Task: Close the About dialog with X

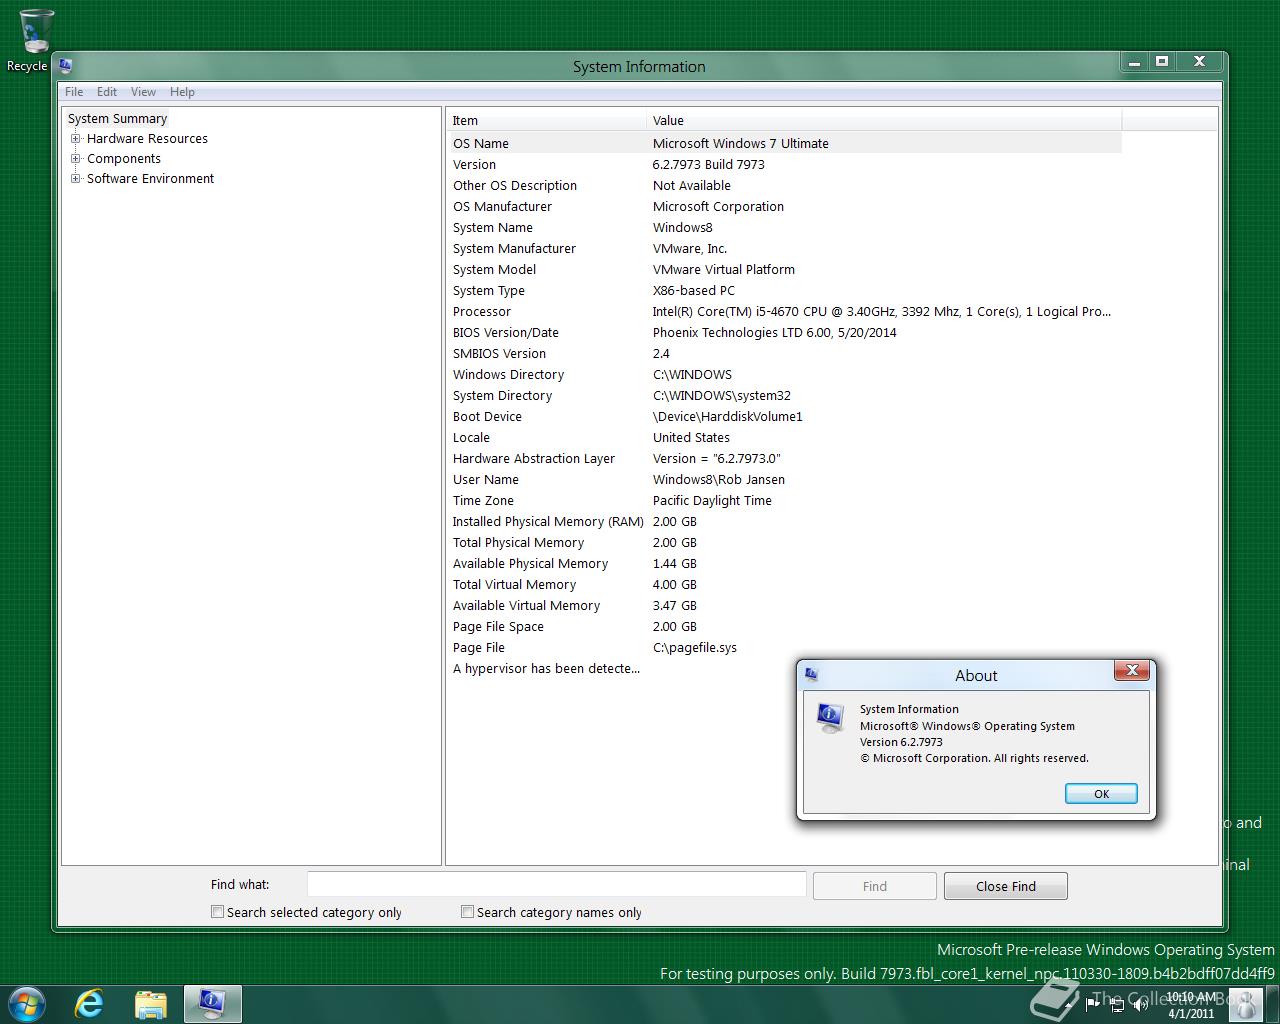Action: point(1132,670)
